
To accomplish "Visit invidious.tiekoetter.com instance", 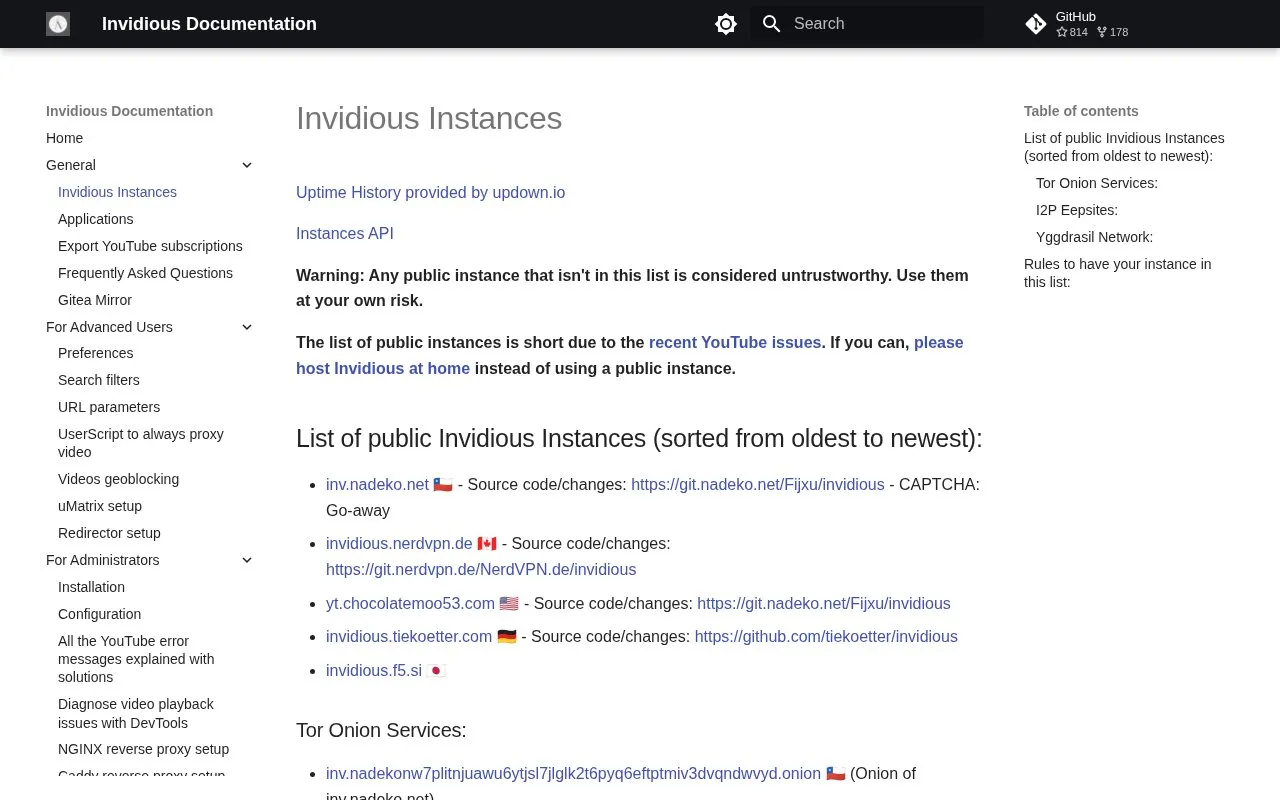I will click(409, 636).
